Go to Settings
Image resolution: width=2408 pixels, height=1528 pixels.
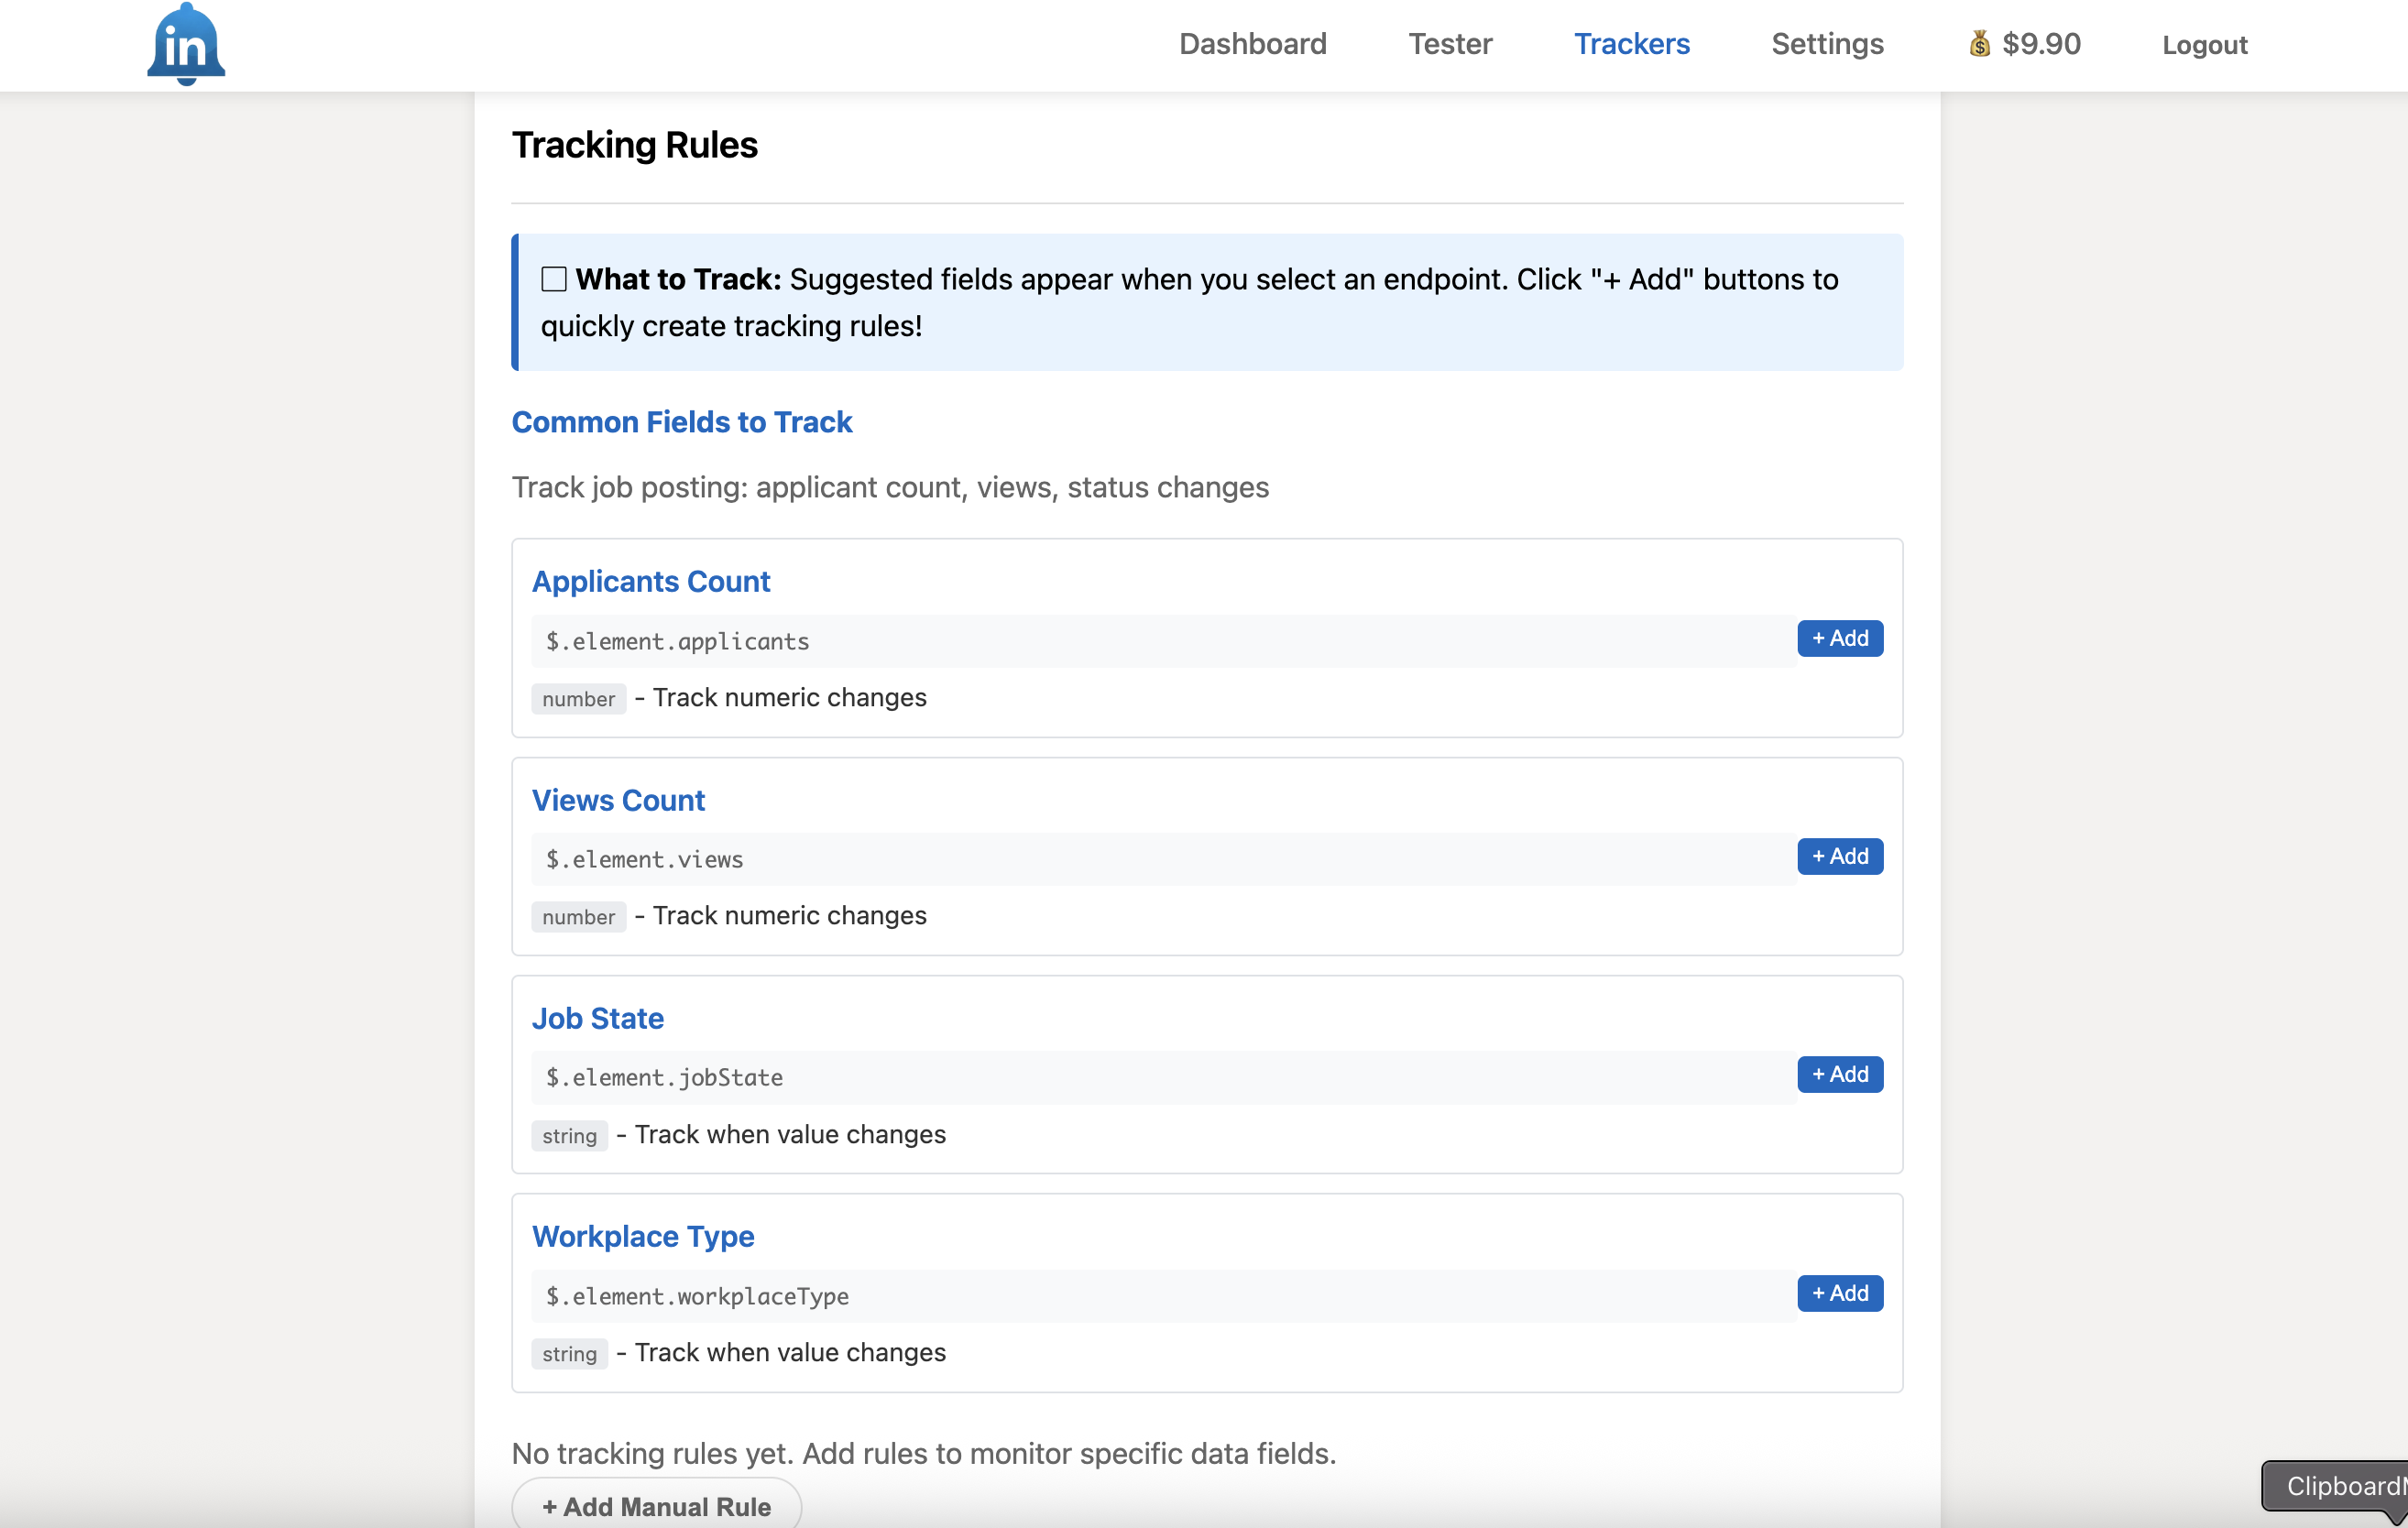click(1827, 44)
